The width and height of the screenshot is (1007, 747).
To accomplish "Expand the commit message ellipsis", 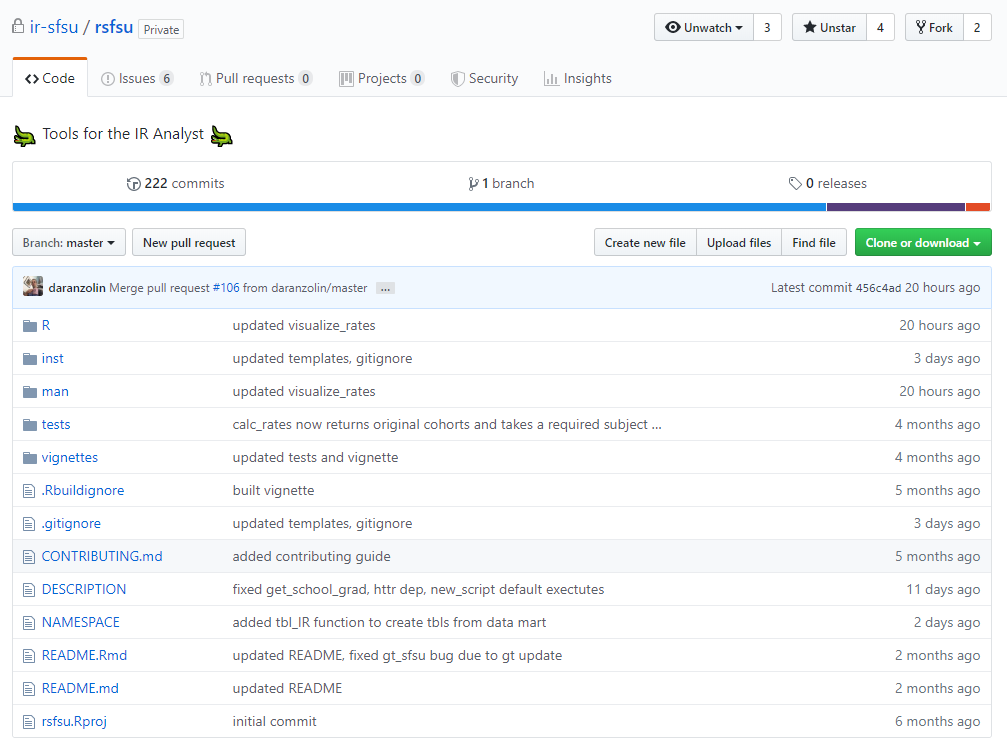I will coord(385,288).
